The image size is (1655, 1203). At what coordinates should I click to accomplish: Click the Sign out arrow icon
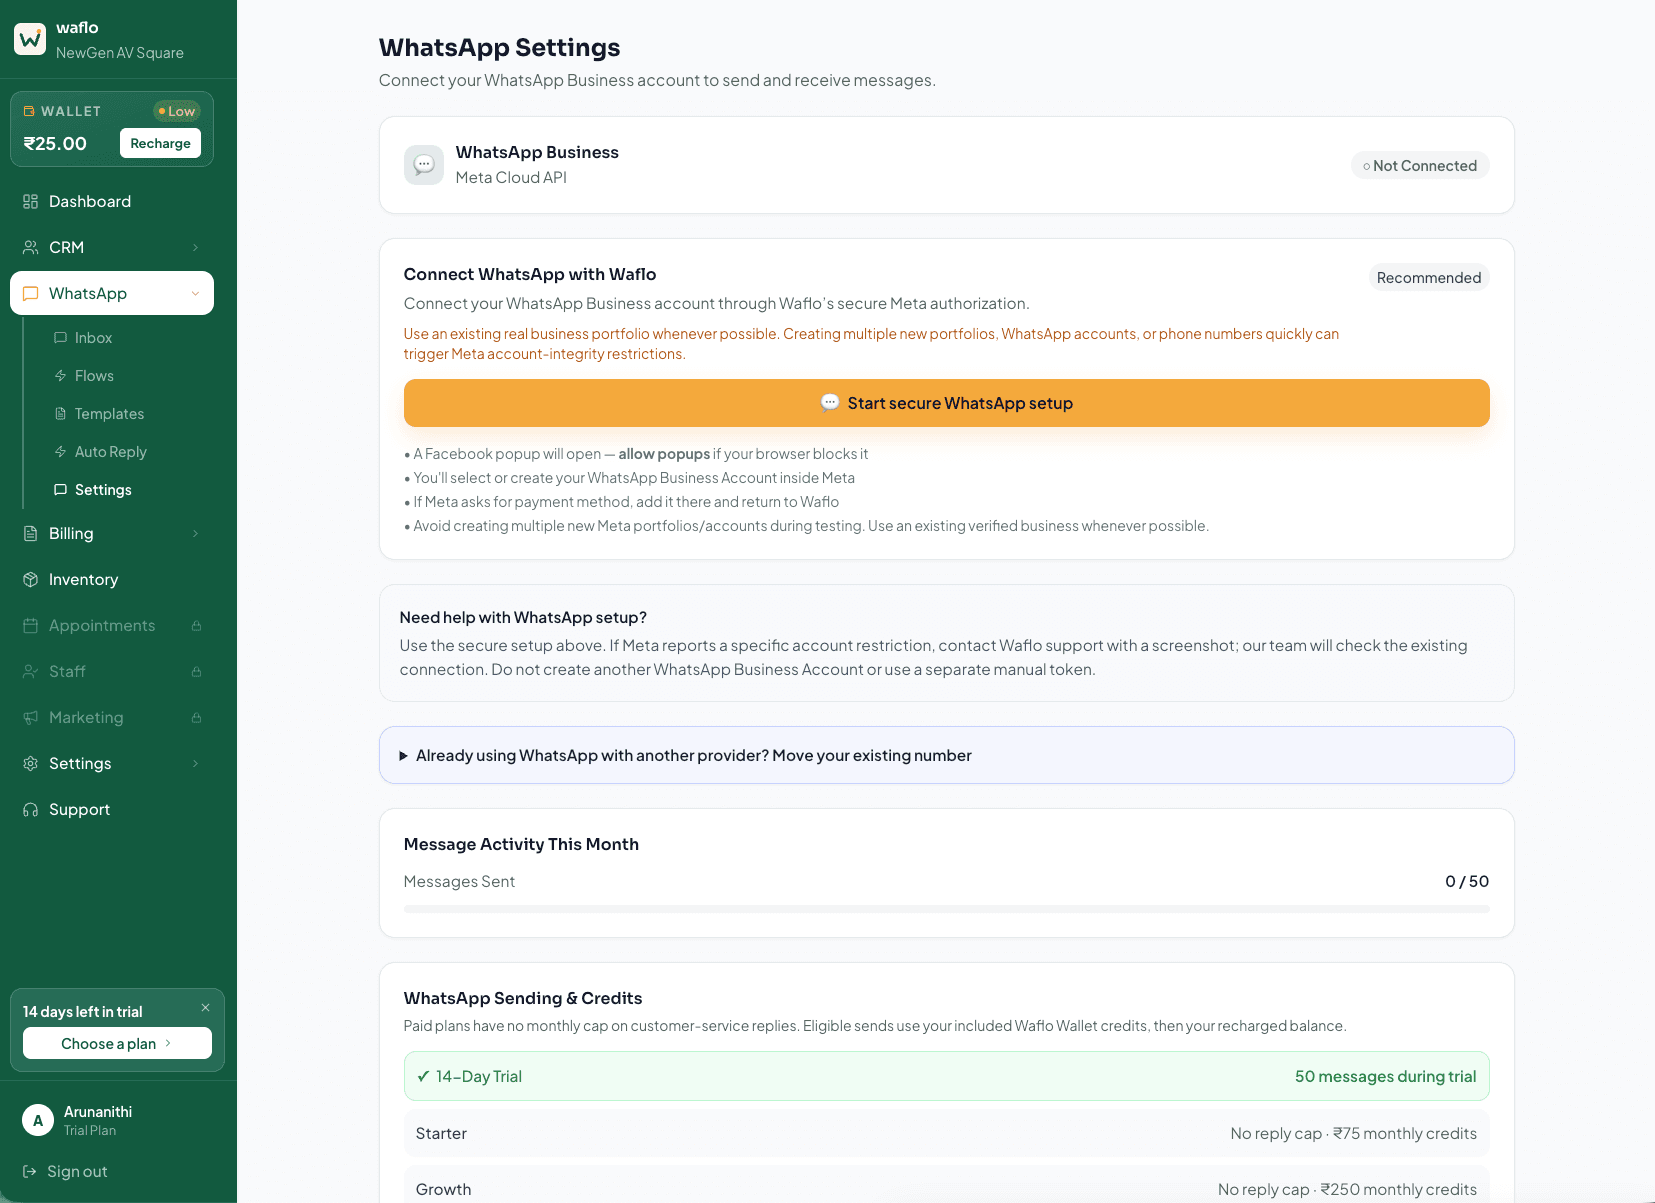point(30,1171)
